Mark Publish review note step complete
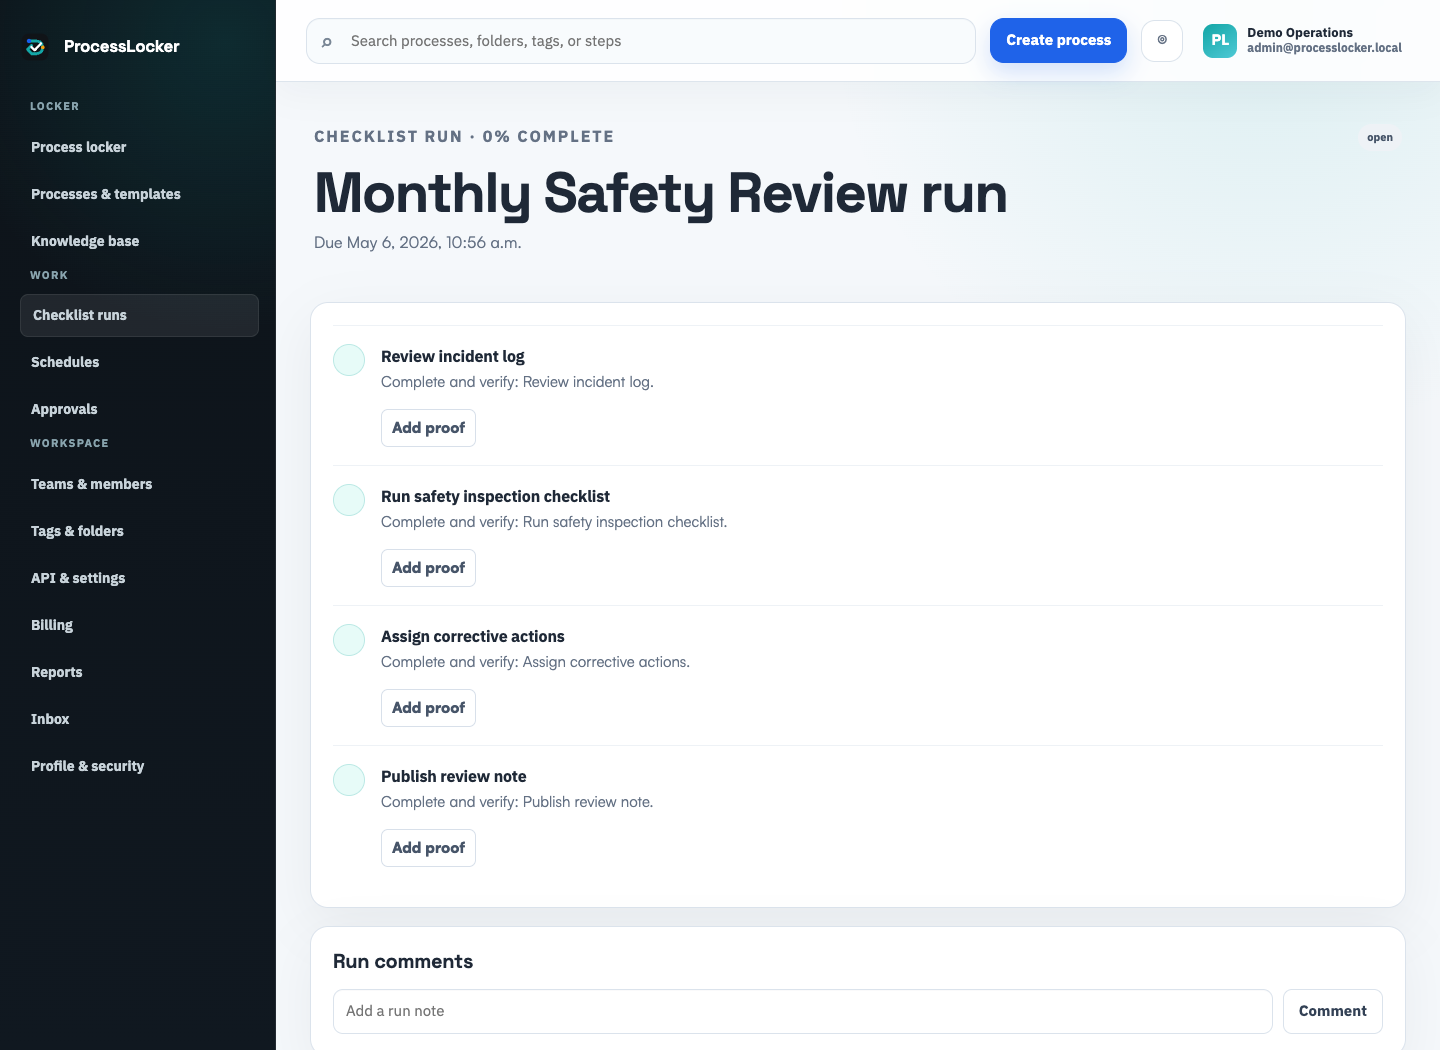Viewport: 1440px width, 1050px height. click(349, 780)
